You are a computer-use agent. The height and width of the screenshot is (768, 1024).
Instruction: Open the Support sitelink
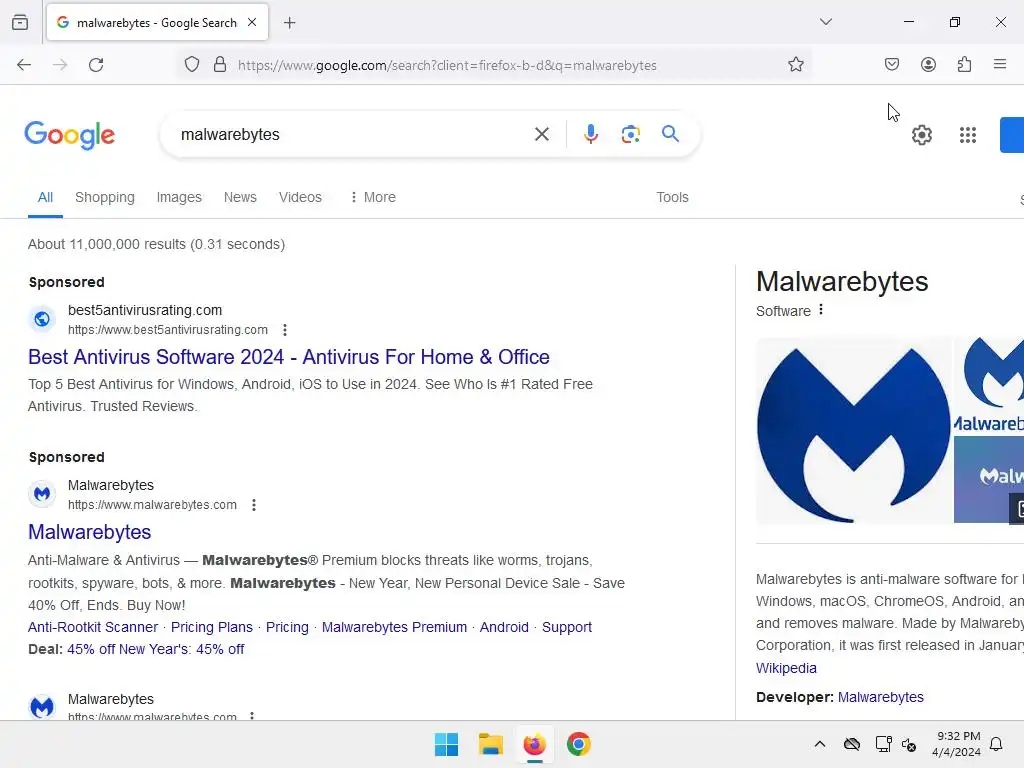(x=567, y=627)
